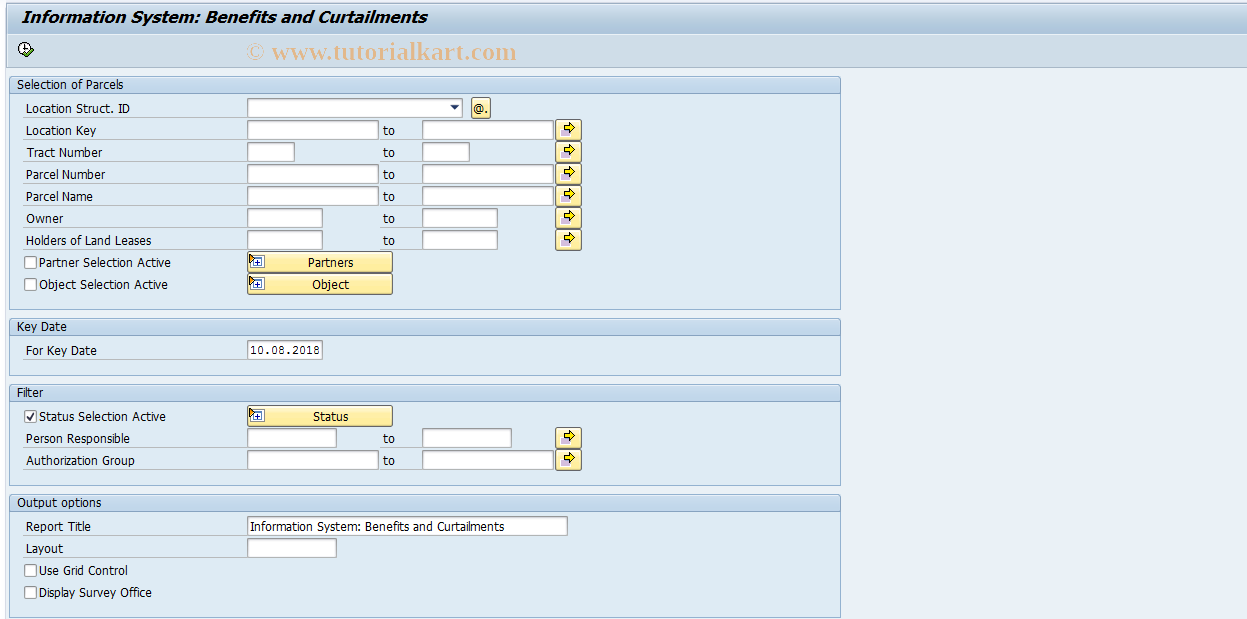Click the For Key Date field
Screen dimensions: 1247x619
285,350
